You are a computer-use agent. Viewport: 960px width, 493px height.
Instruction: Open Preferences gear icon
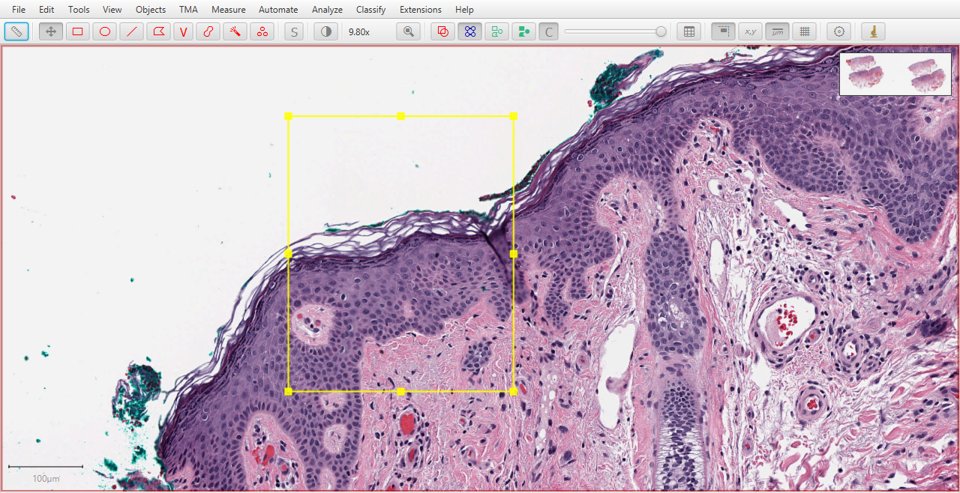[839, 31]
